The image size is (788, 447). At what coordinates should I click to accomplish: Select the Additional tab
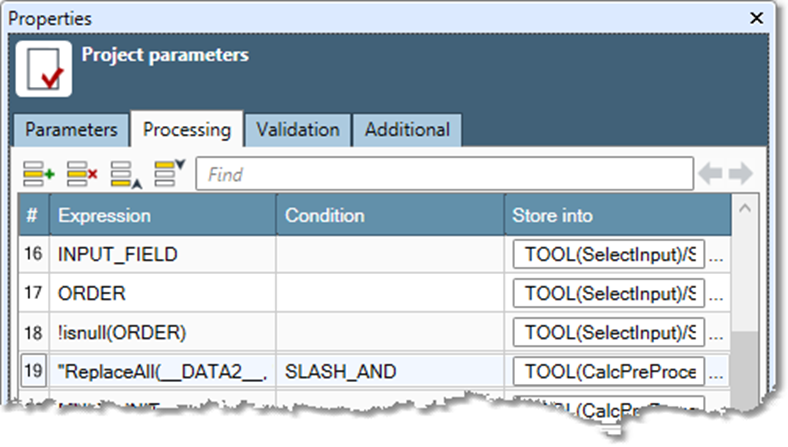[x=406, y=130]
